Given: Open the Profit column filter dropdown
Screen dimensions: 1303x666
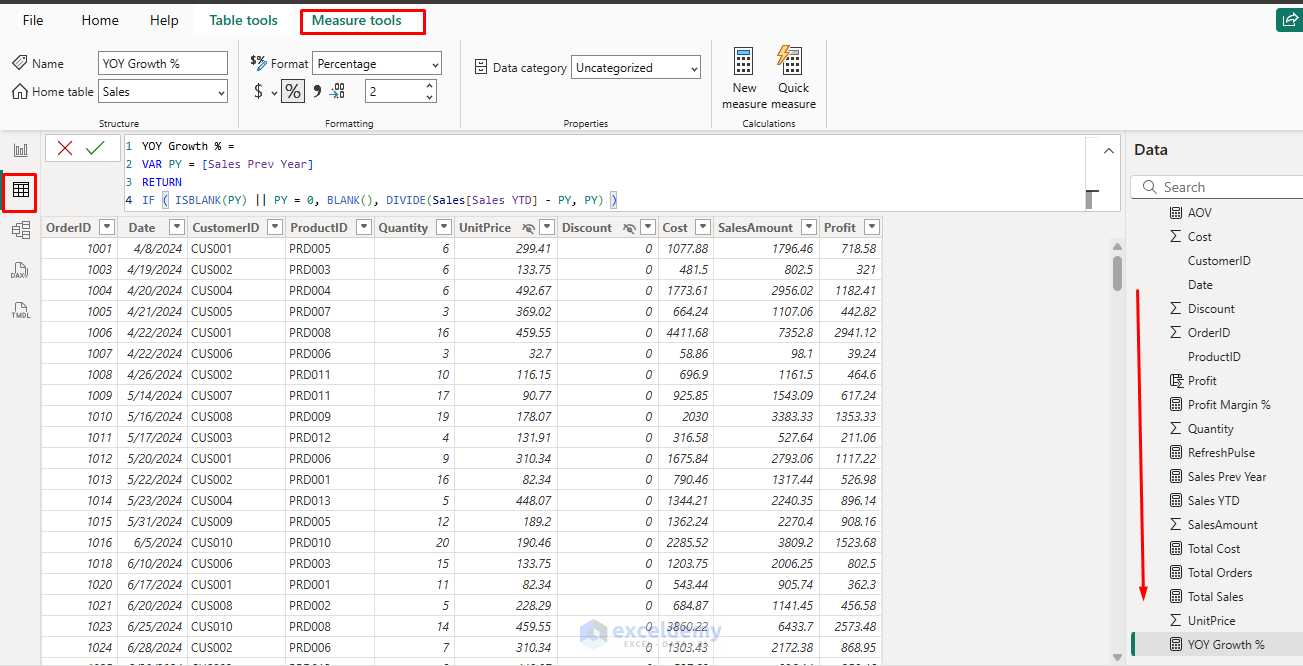Looking at the screenshot, I should (871, 228).
